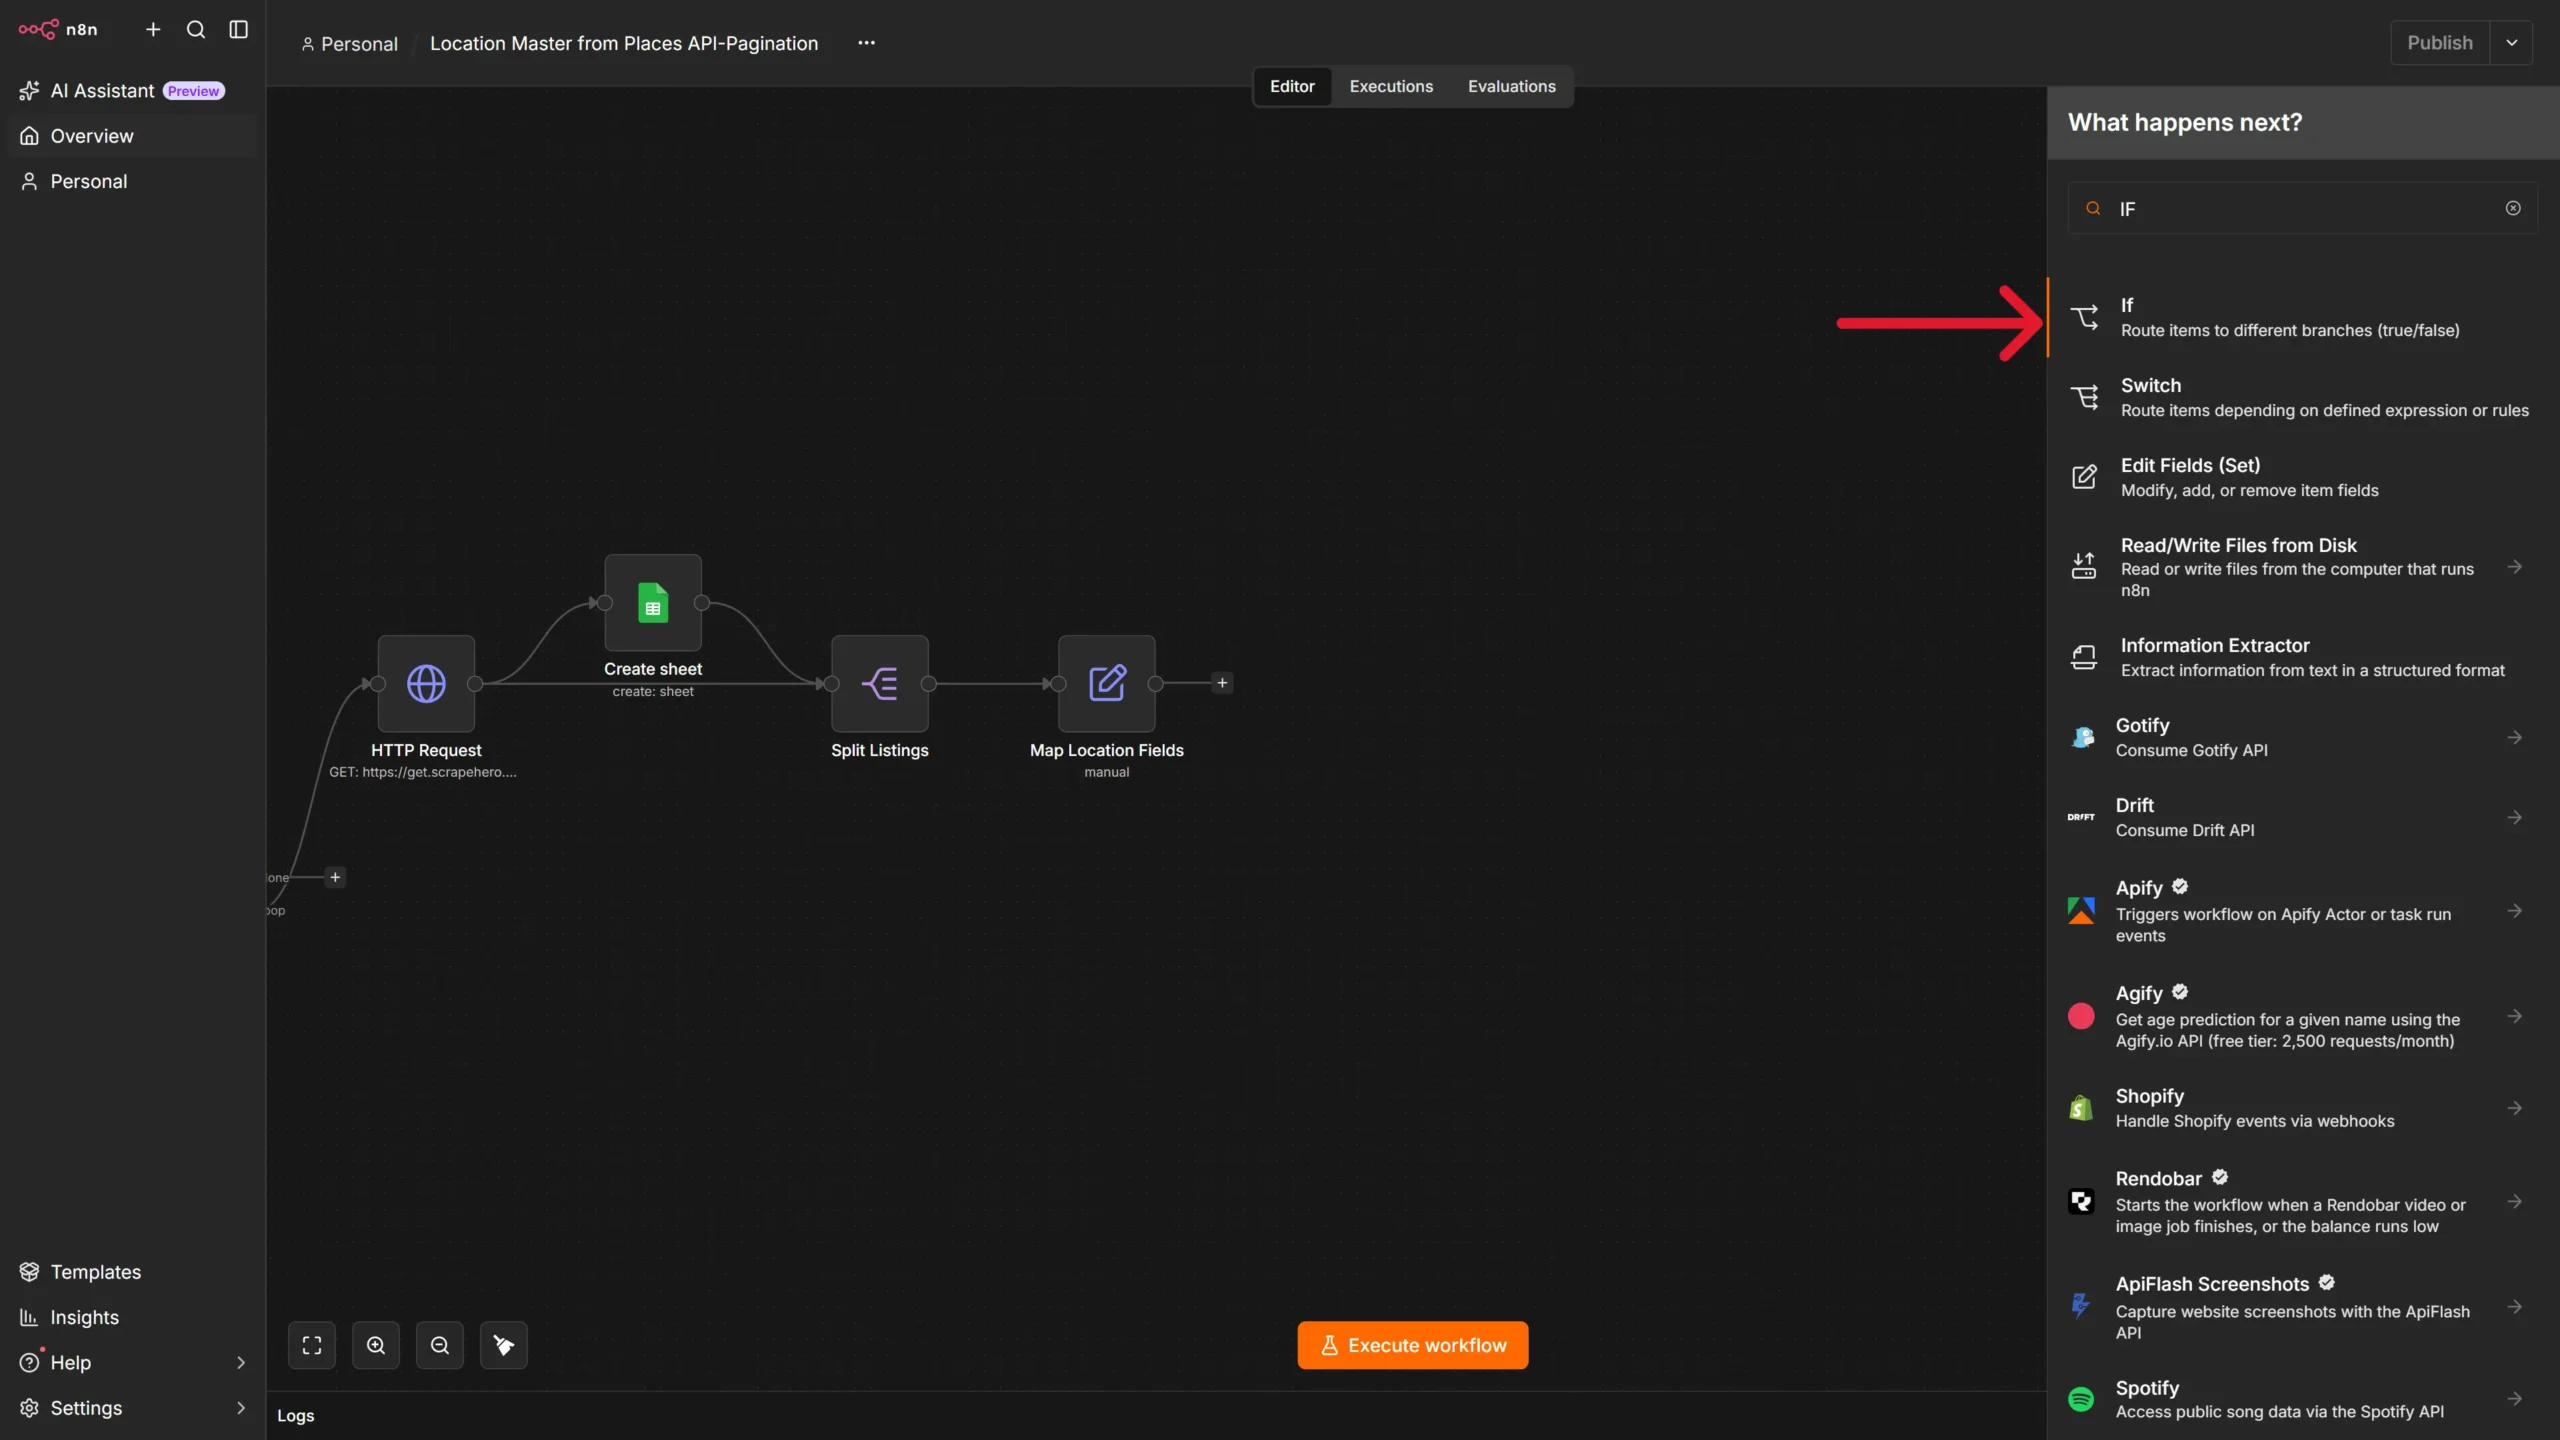Clear the node search field
Screen dimensions: 2560x1440
(2513, 208)
